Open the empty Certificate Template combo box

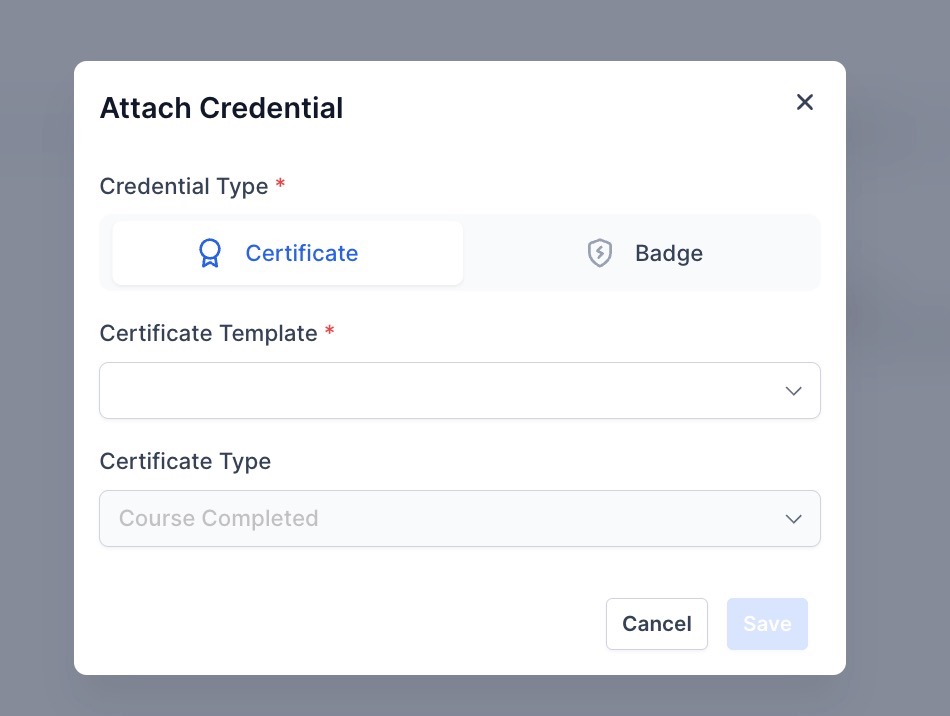coord(440,390)
